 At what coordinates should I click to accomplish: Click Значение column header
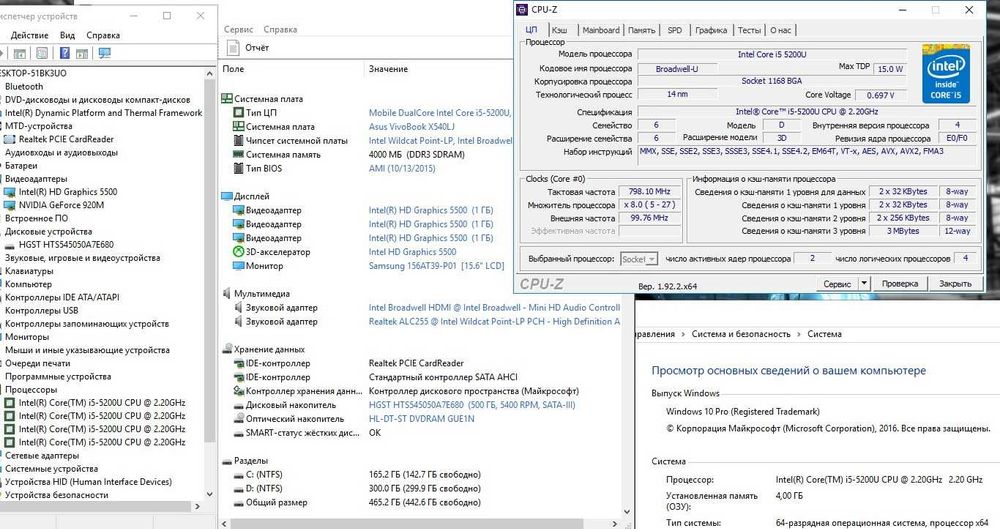[x=388, y=68]
